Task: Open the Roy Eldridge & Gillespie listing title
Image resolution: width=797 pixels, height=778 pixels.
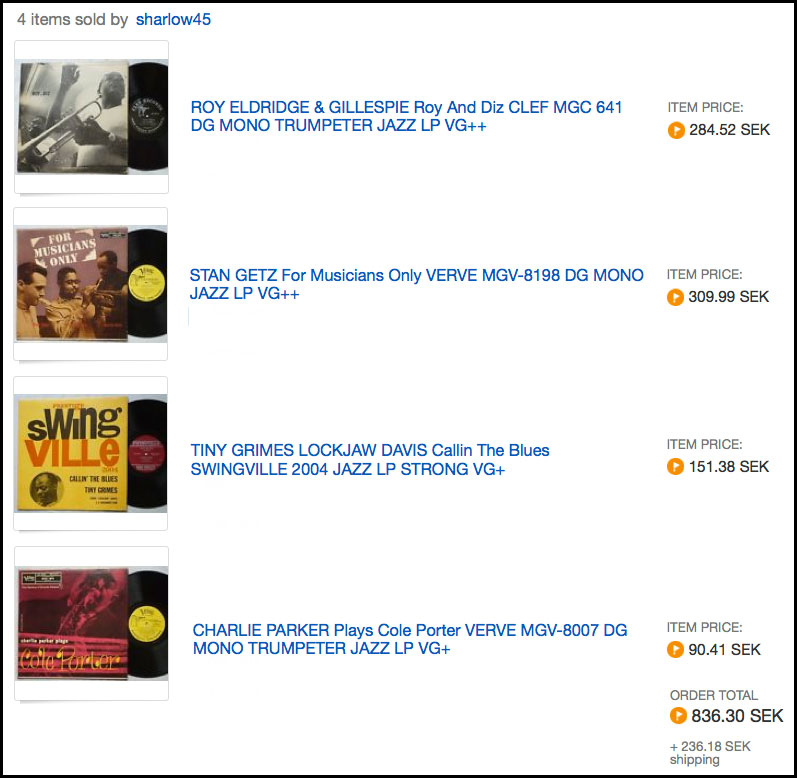Action: (406, 116)
